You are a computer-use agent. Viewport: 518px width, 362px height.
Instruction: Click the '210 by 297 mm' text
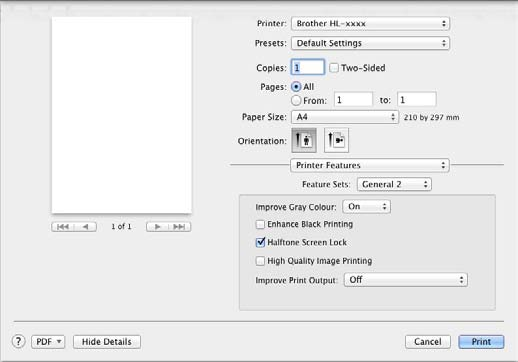(431, 117)
